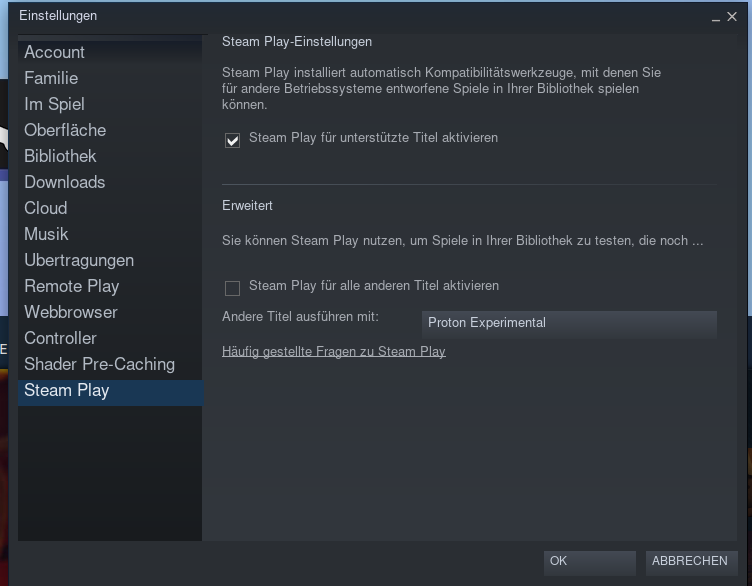Uncheck Steam Play für unterstützte Titel
The height and width of the screenshot is (586, 752).
coord(233,140)
